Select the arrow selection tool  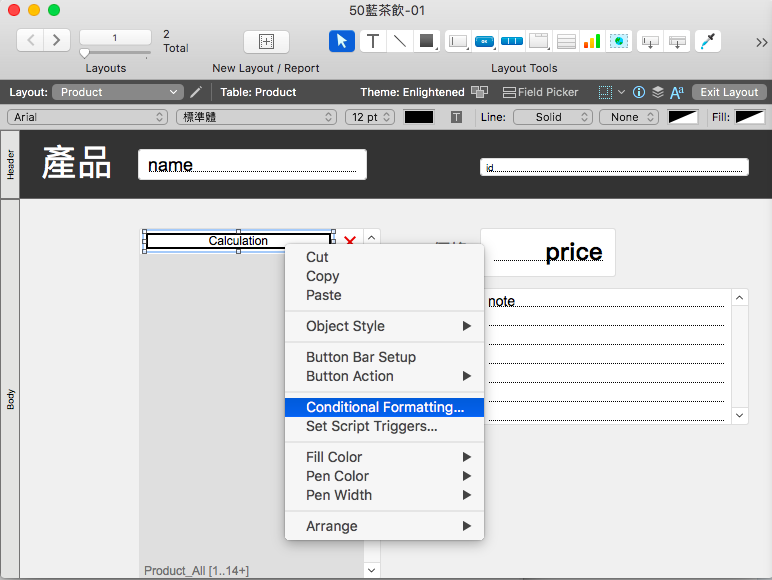point(342,41)
